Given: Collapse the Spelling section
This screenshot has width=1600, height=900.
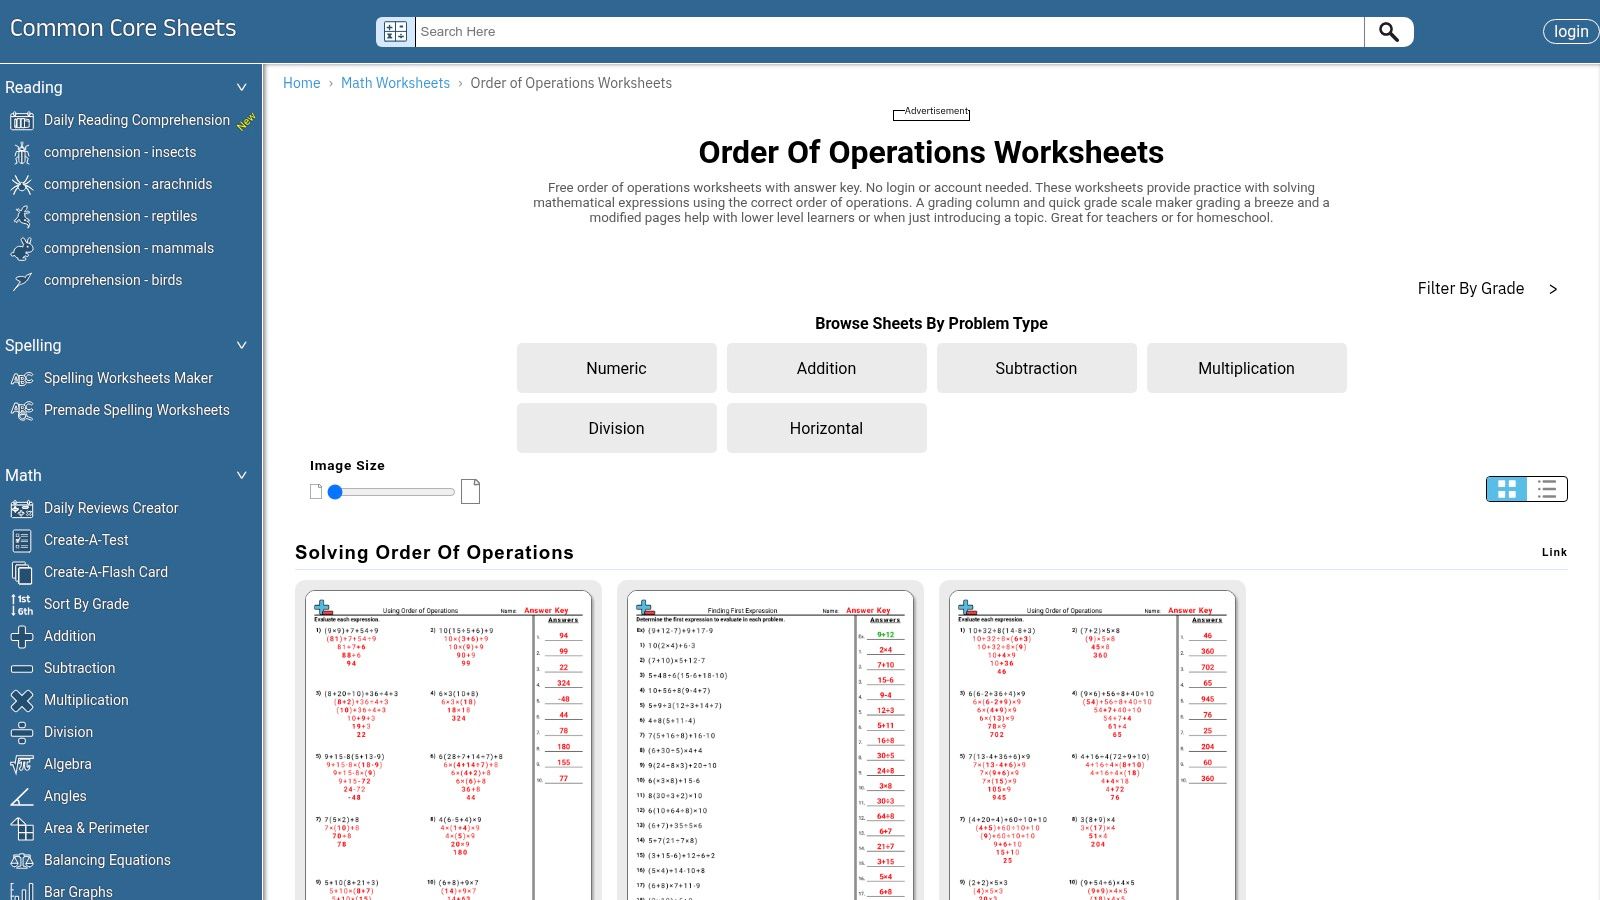Looking at the screenshot, I should (241, 345).
